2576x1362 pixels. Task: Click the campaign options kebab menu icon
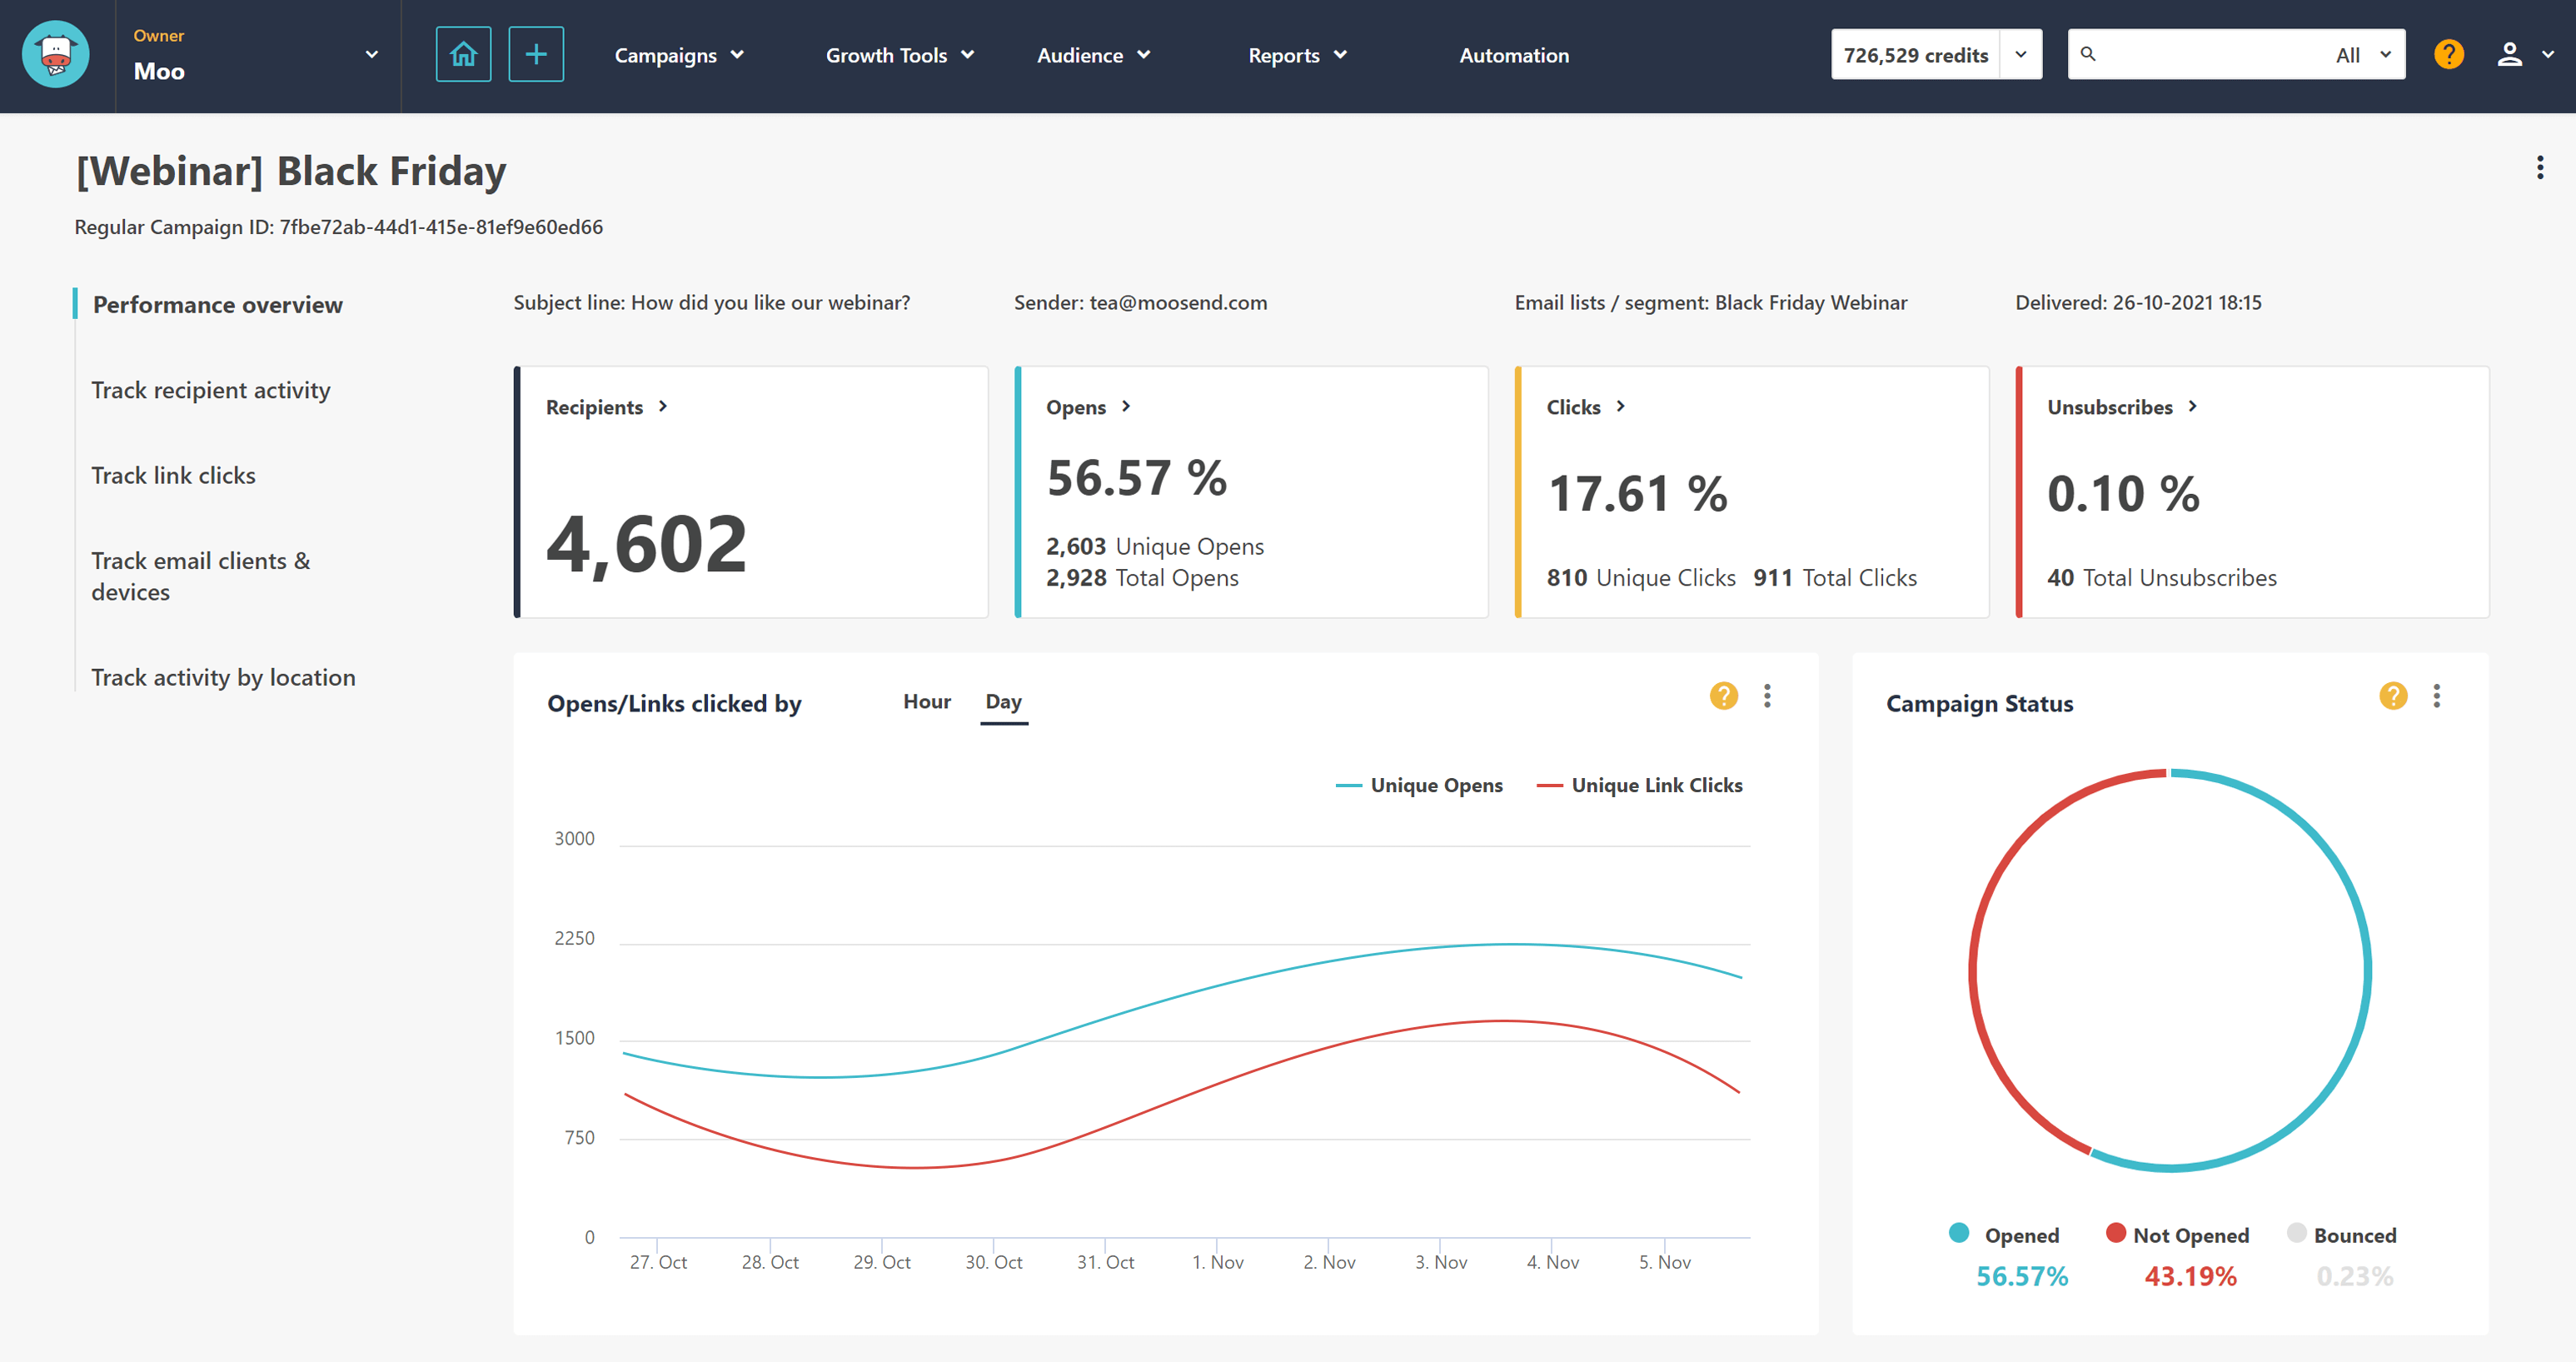pyautogui.click(x=2540, y=167)
